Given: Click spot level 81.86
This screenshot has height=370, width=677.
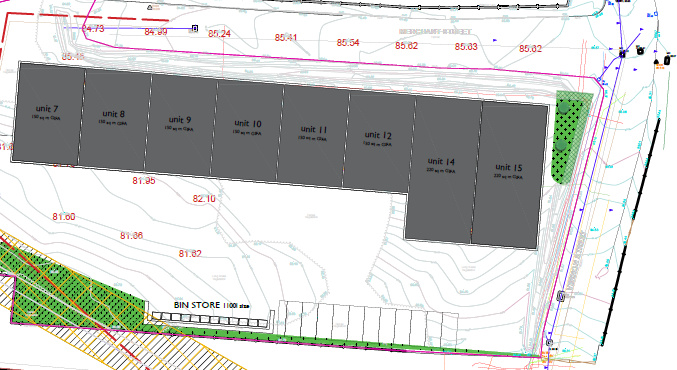Looking at the screenshot, I should (131, 236).
